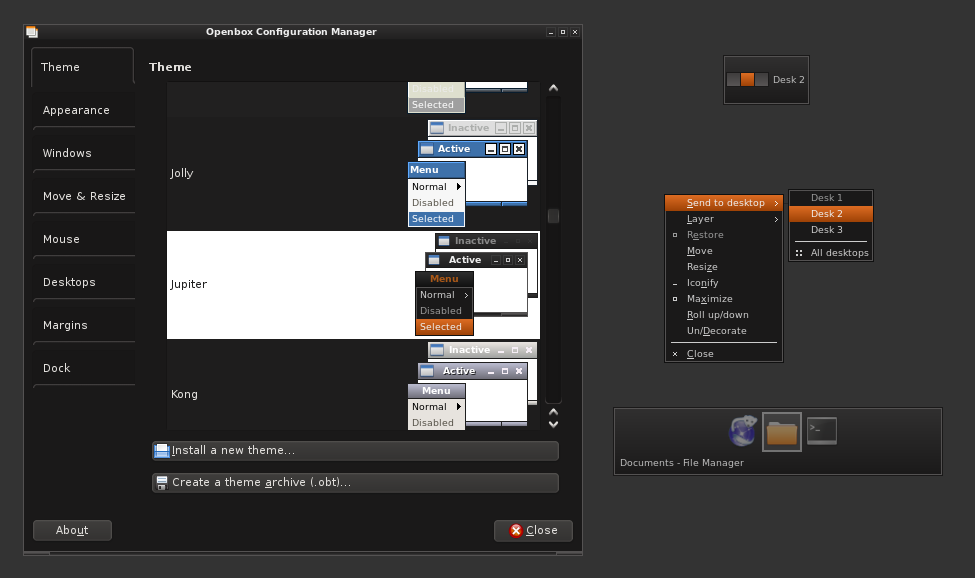Click the lower scroll-down arrow of theme list

click(553, 424)
